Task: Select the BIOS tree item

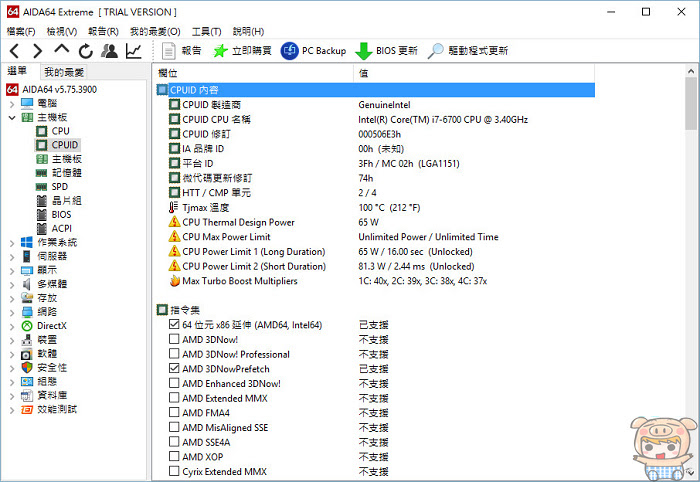Action: click(x=54, y=215)
